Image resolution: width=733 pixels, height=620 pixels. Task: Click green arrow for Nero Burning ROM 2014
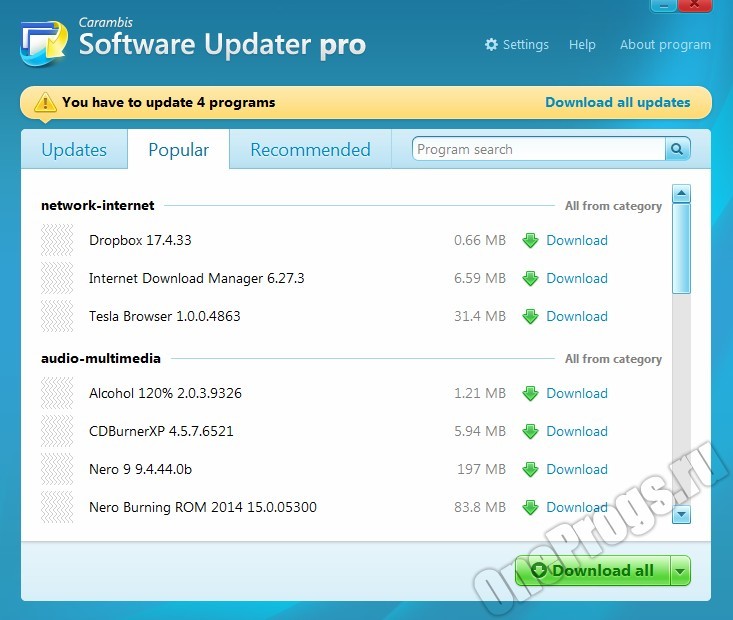click(531, 507)
